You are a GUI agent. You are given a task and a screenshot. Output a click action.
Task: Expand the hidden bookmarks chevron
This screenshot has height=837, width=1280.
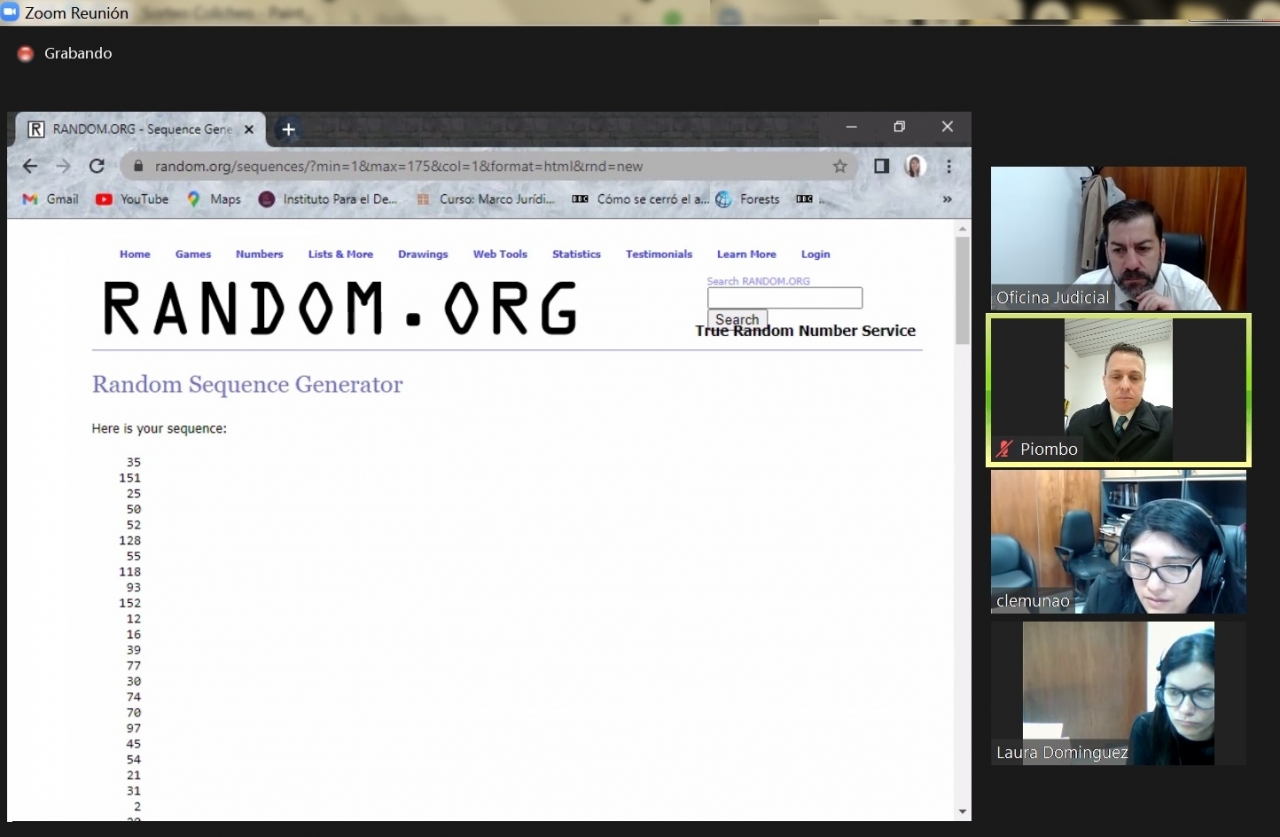(x=947, y=199)
